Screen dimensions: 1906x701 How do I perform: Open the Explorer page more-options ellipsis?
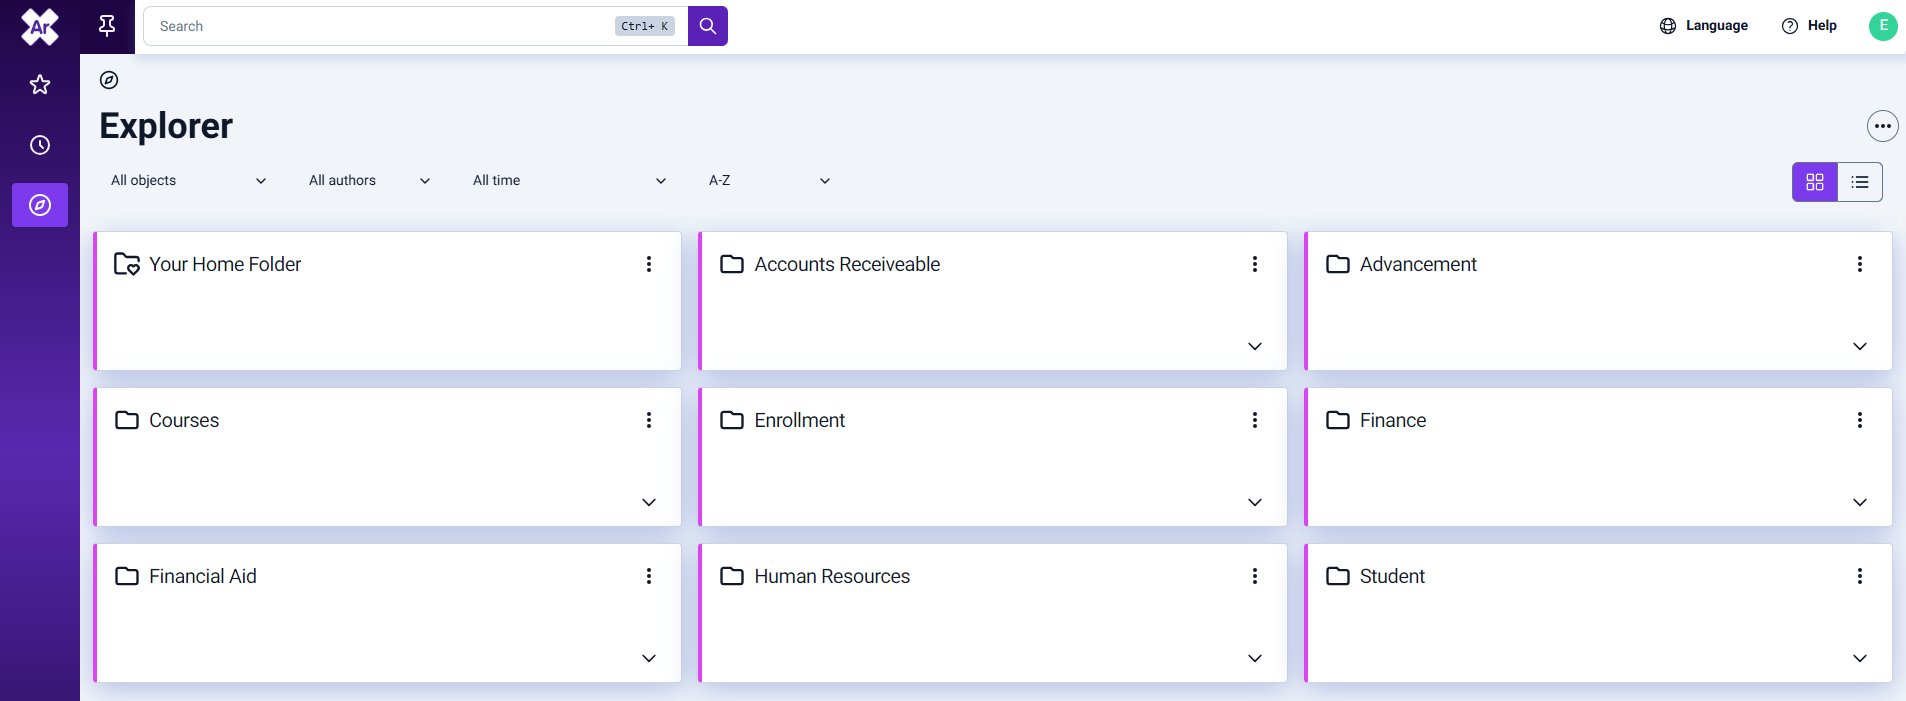point(1883,126)
